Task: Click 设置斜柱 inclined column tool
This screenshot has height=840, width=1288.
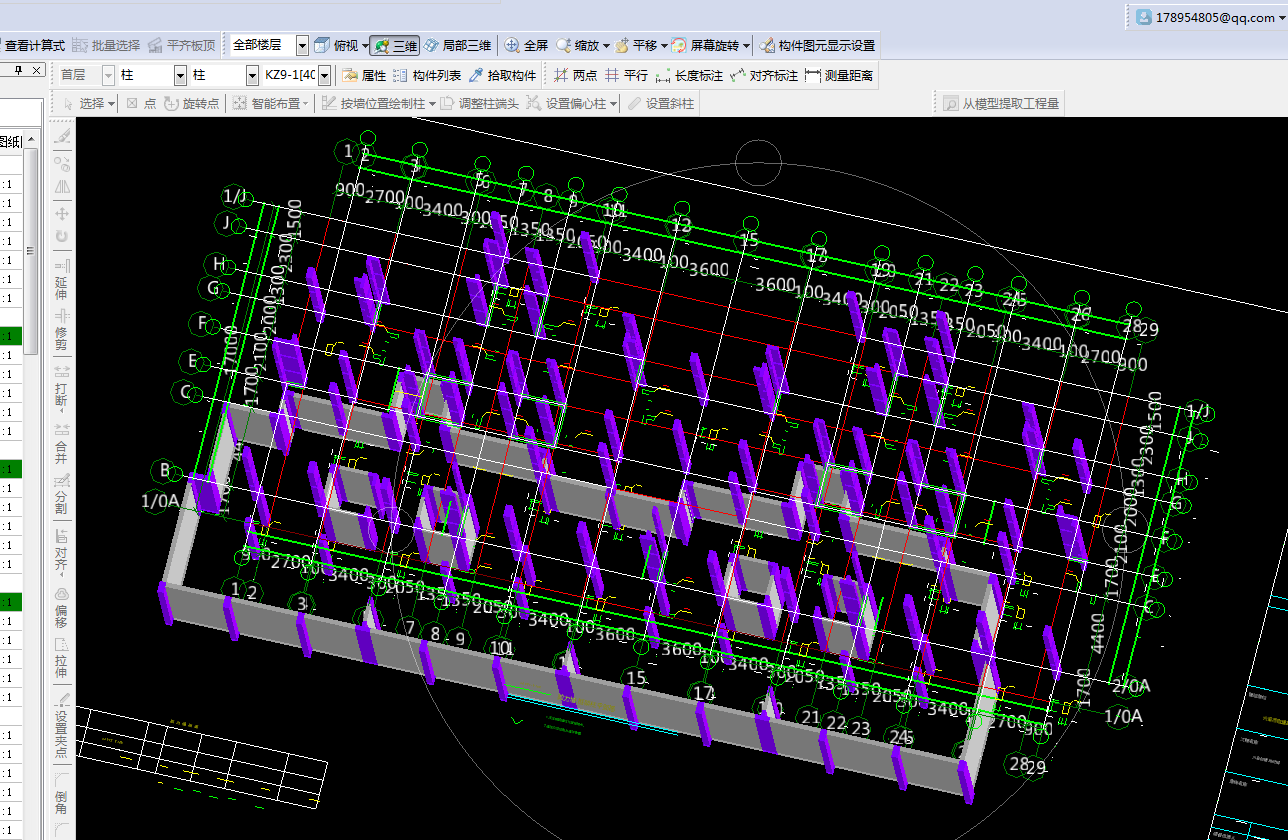Action: 659,103
